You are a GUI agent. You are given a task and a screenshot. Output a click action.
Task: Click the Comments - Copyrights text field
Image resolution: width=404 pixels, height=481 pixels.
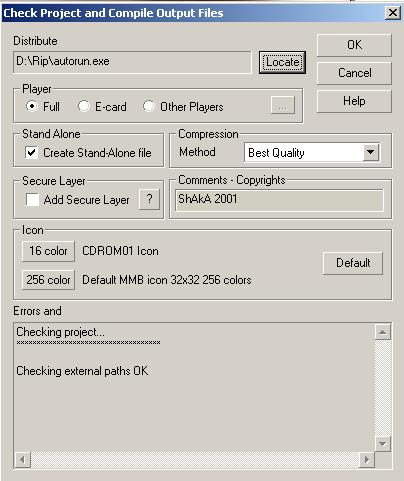(279, 200)
